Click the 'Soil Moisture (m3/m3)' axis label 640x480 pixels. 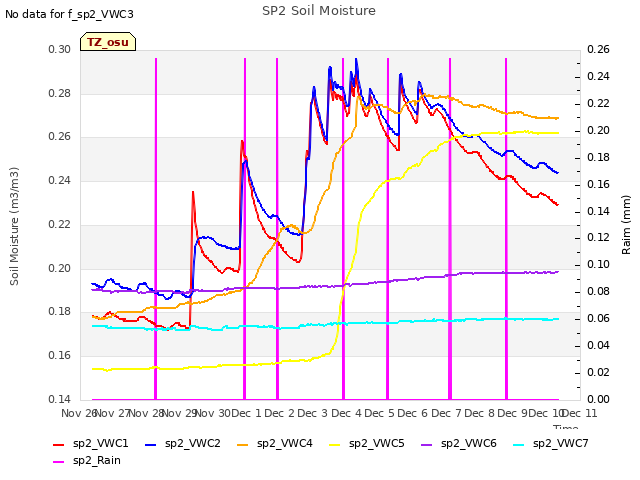14,226
